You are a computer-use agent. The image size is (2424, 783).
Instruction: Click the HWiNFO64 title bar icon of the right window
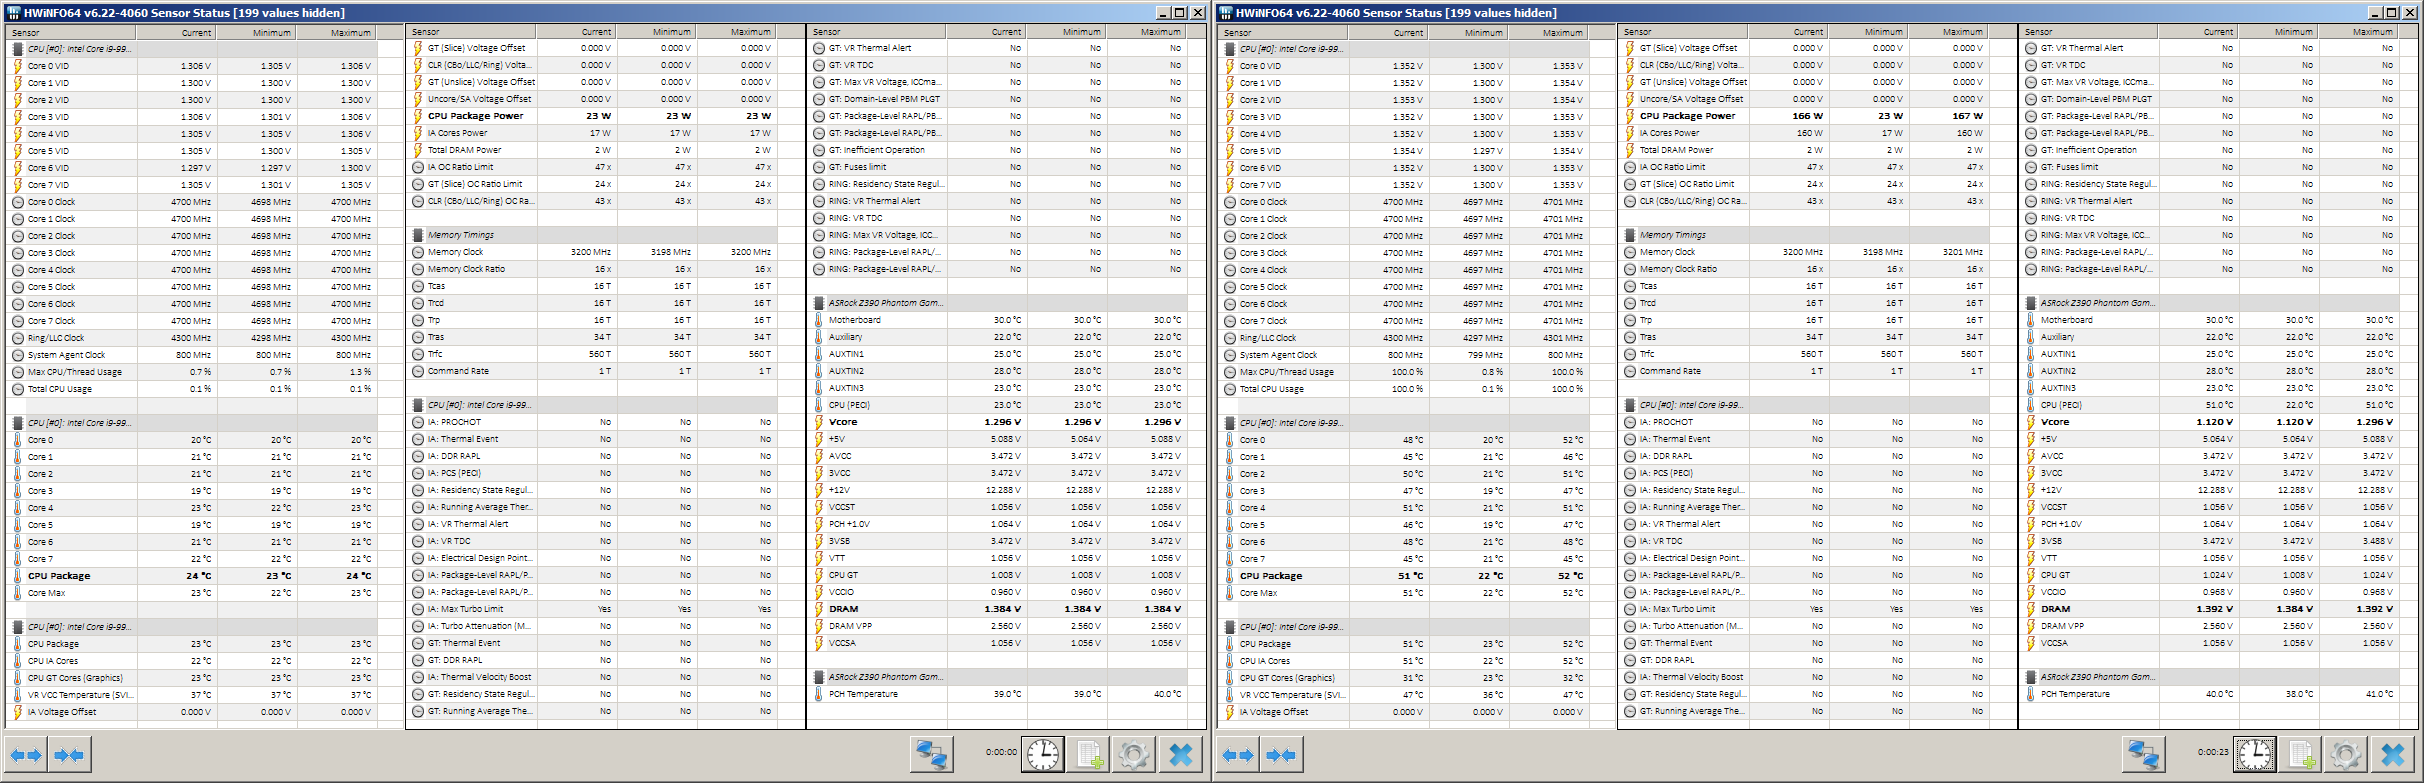(1225, 13)
